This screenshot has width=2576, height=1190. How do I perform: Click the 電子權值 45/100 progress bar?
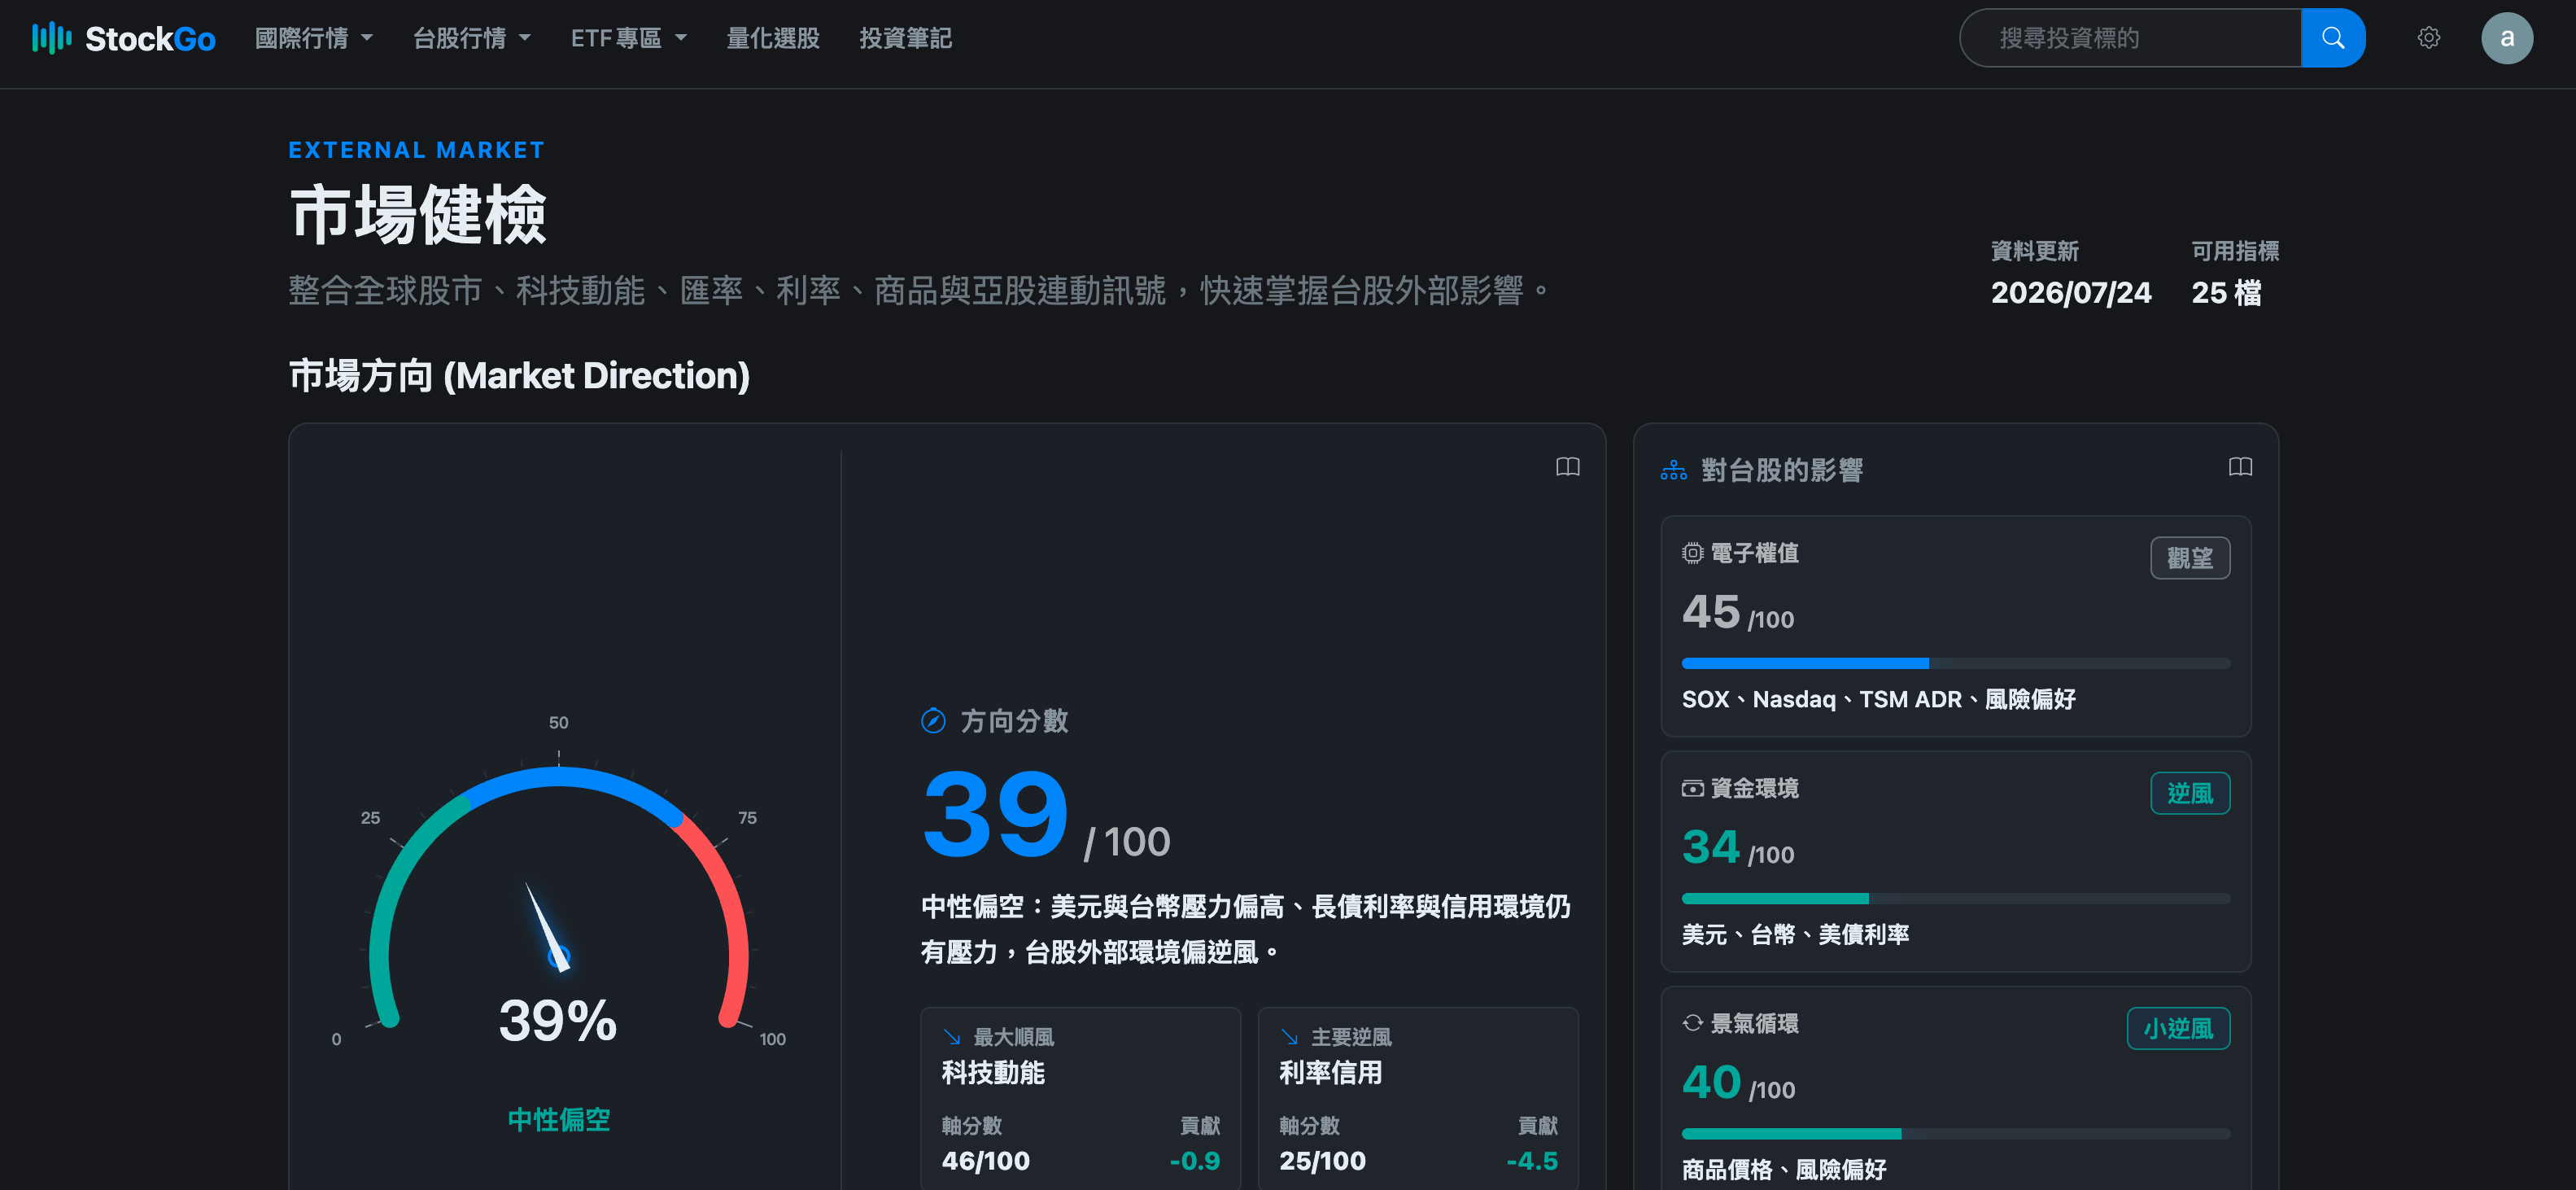pos(1955,663)
